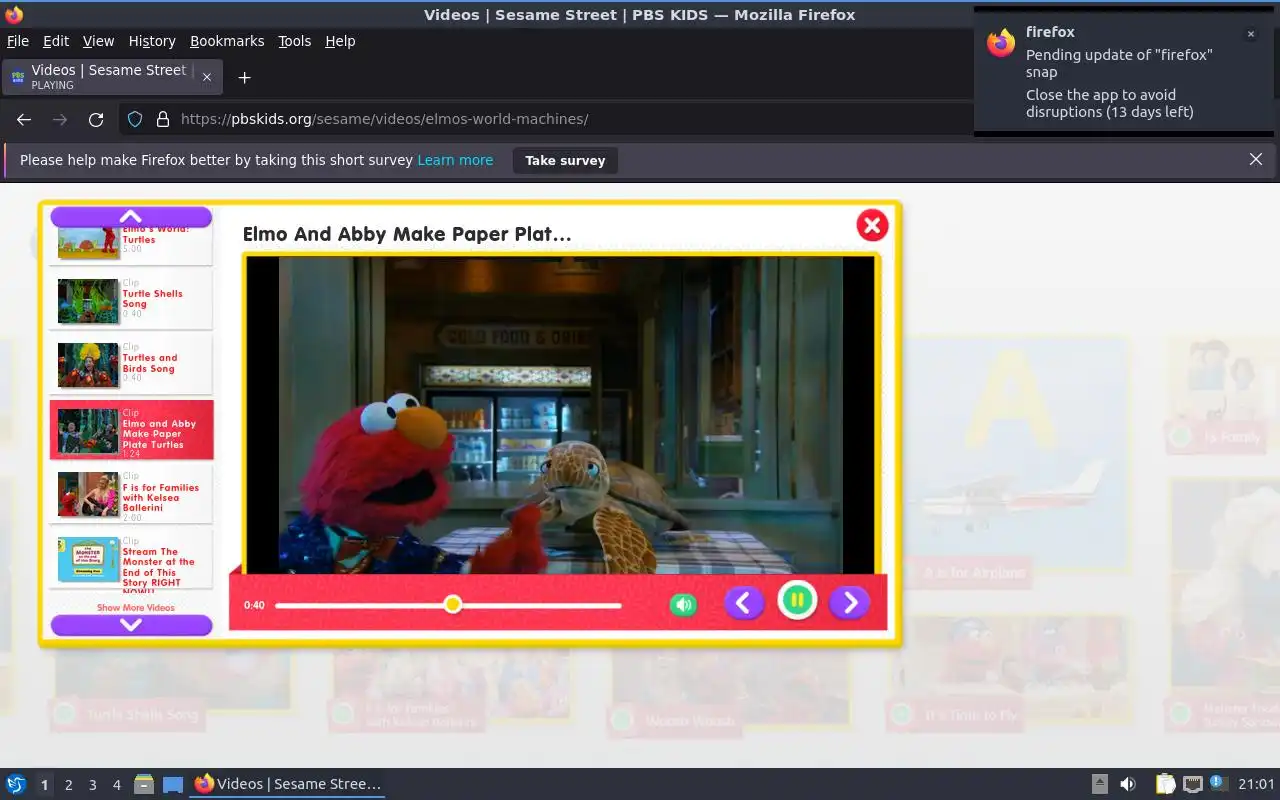Switch to workspace 1
The height and width of the screenshot is (800, 1280).
click(44, 785)
